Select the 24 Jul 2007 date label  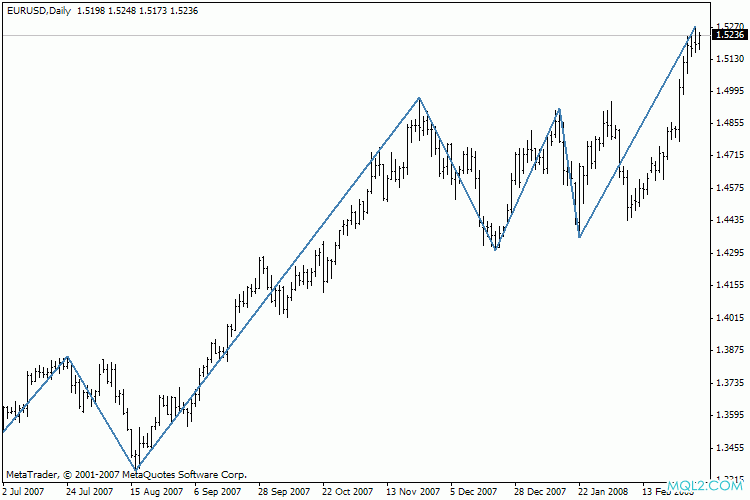(x=90, y=492)
